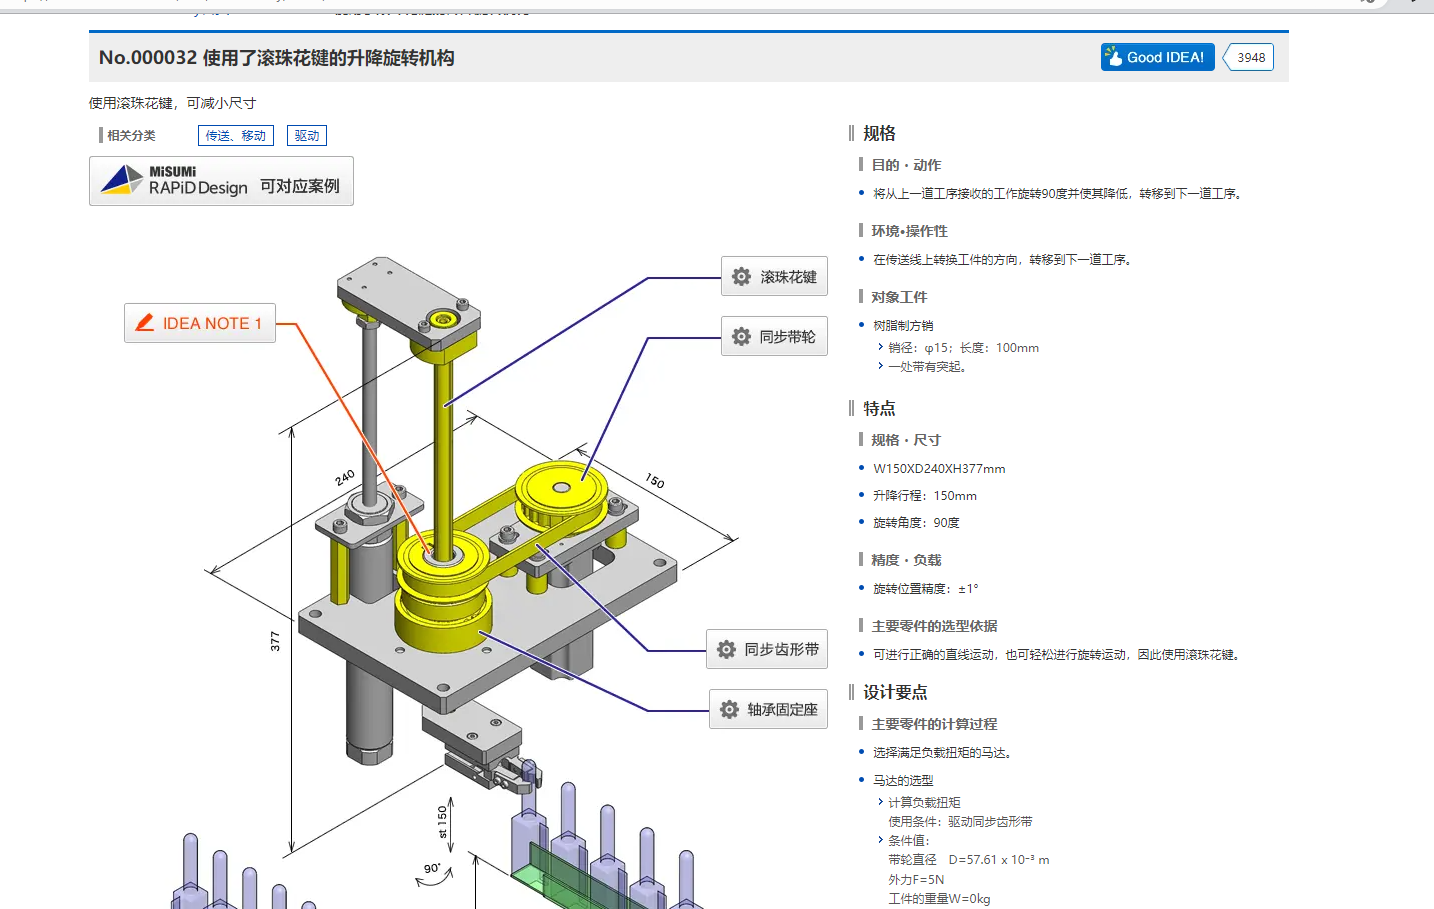Viewport: 1434px width, 909px height.
Task: Click the 马达的选型 bullet text
Action: (903, 781)
